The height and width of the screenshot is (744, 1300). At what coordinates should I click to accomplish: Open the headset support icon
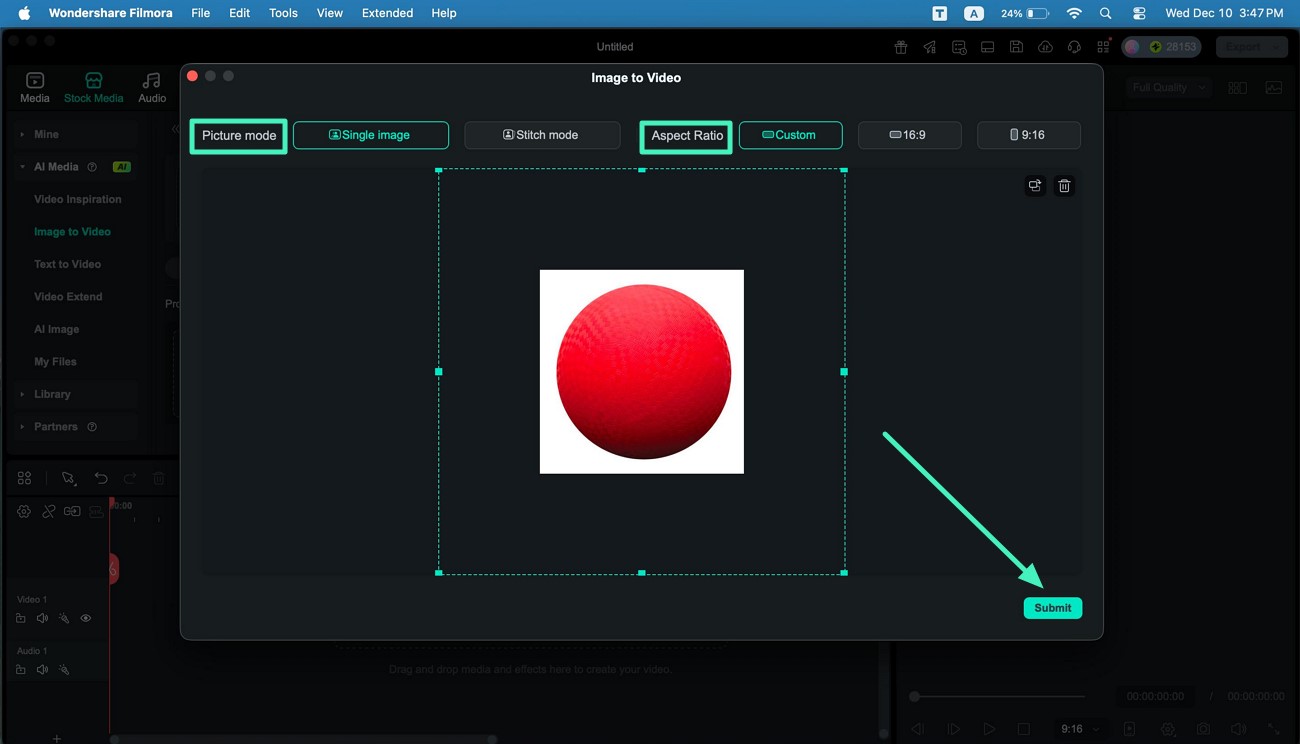click(x=1074, y=47)
